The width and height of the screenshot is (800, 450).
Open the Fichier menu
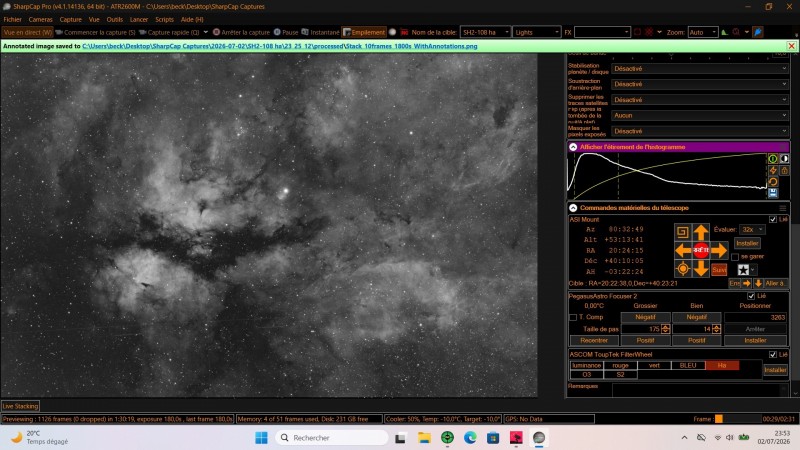(x=12, y=19)
